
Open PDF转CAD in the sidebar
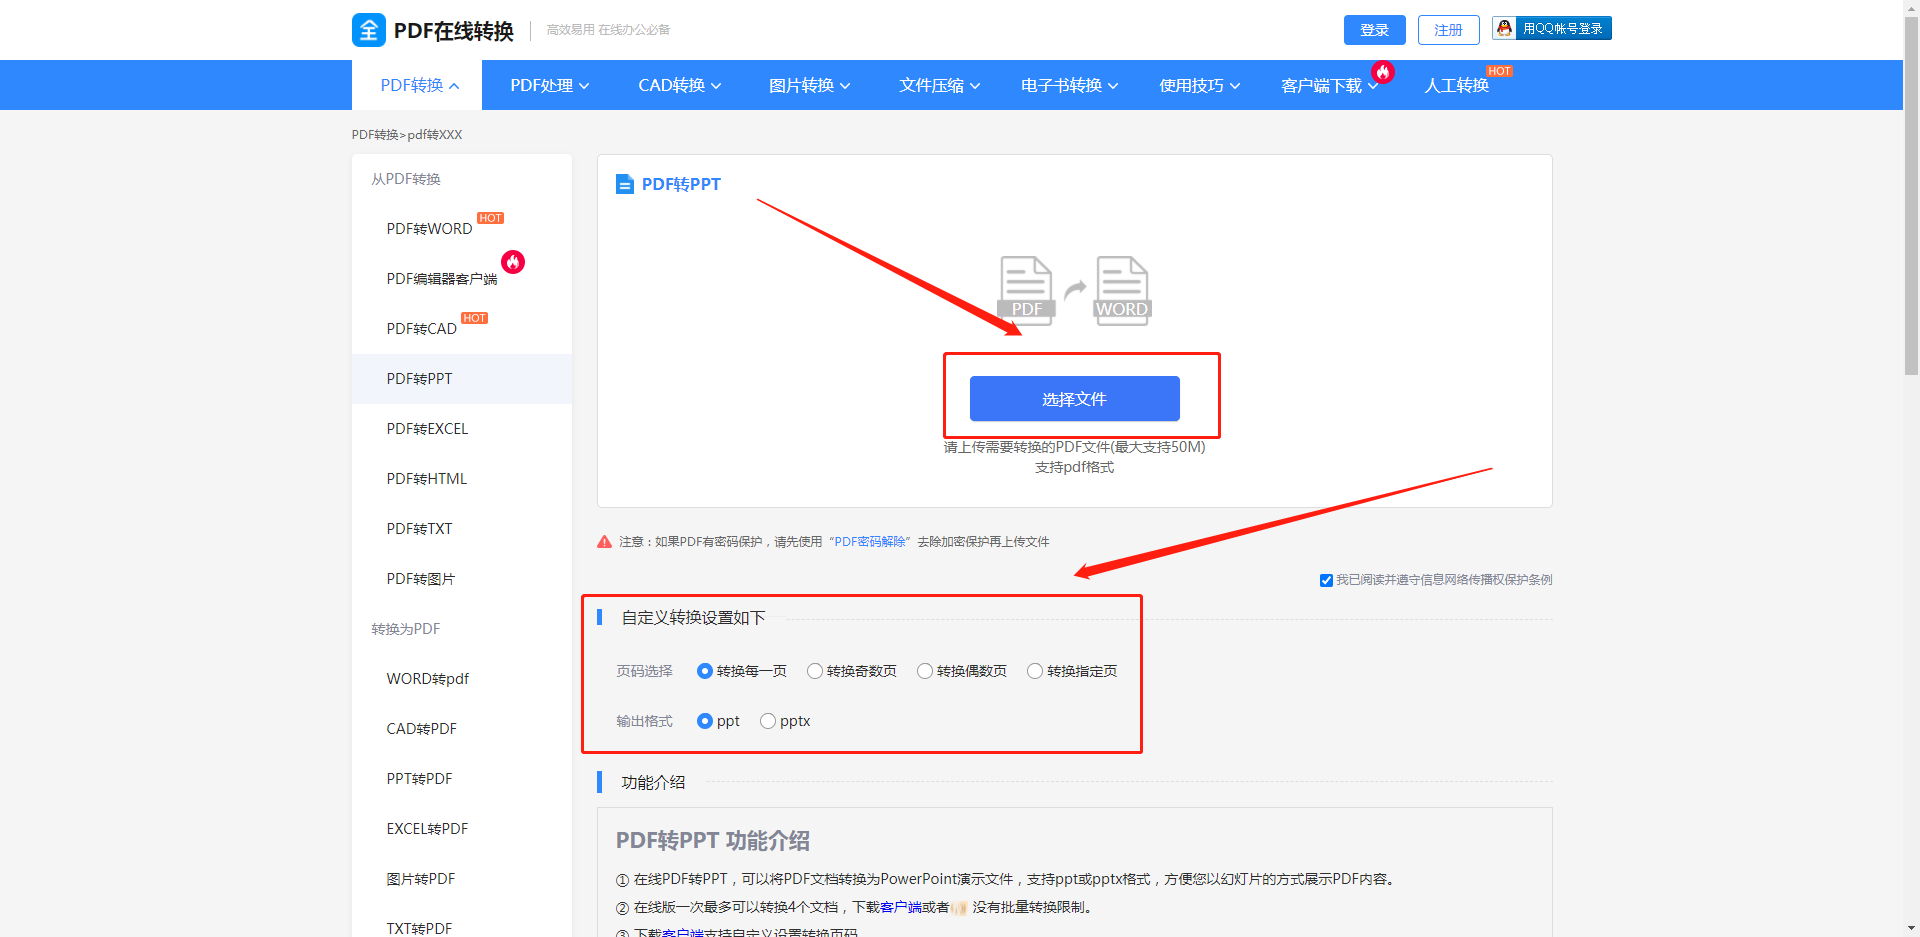422,329
